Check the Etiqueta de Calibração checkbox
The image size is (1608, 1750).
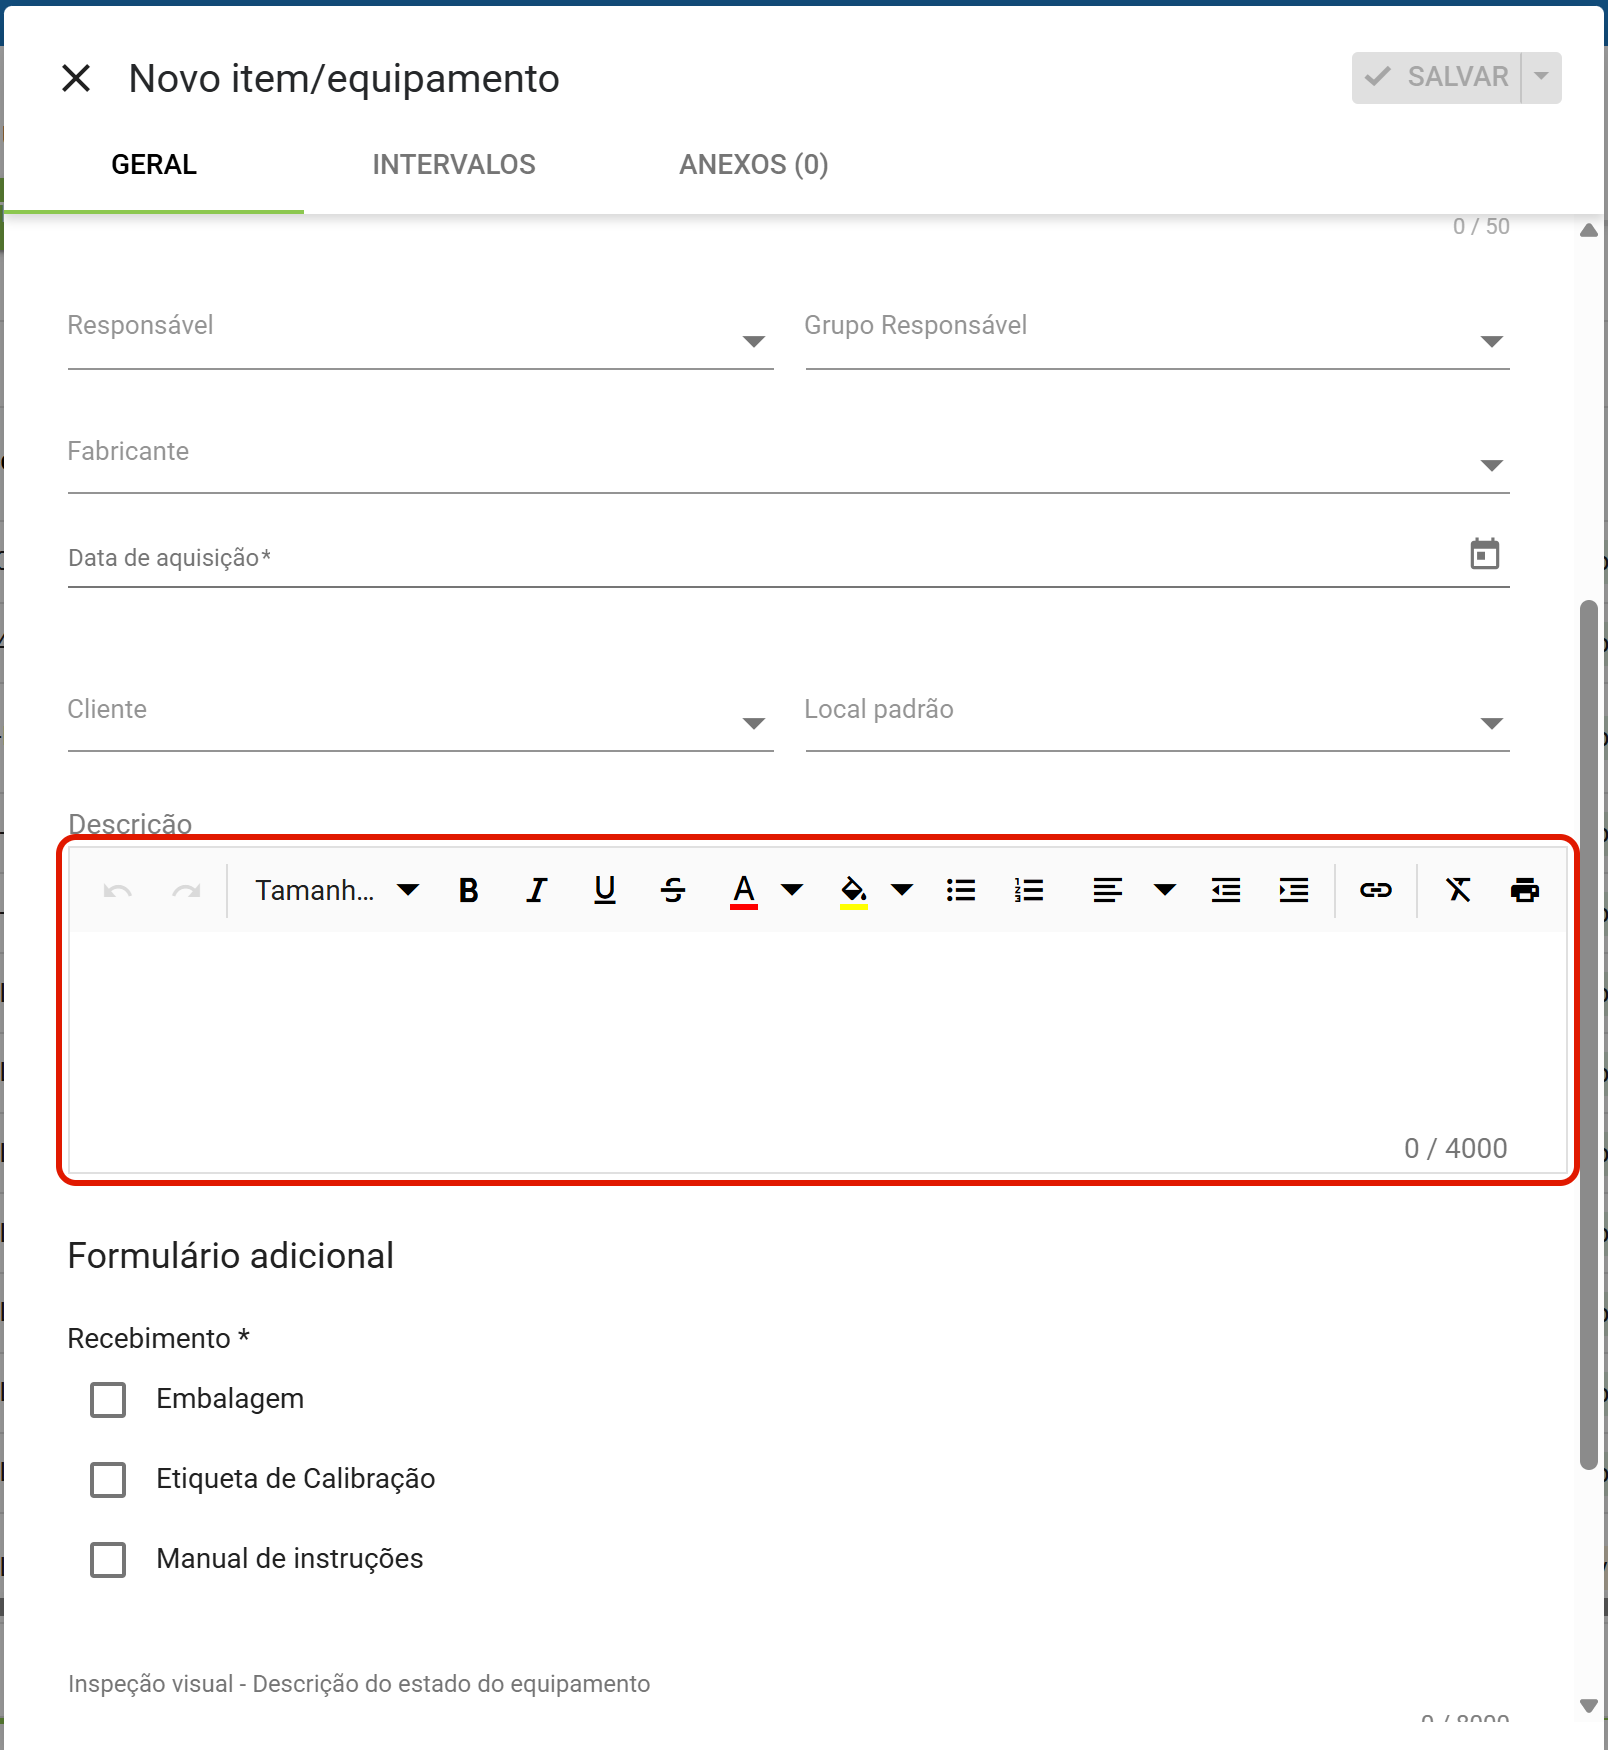pos(108,1480)
